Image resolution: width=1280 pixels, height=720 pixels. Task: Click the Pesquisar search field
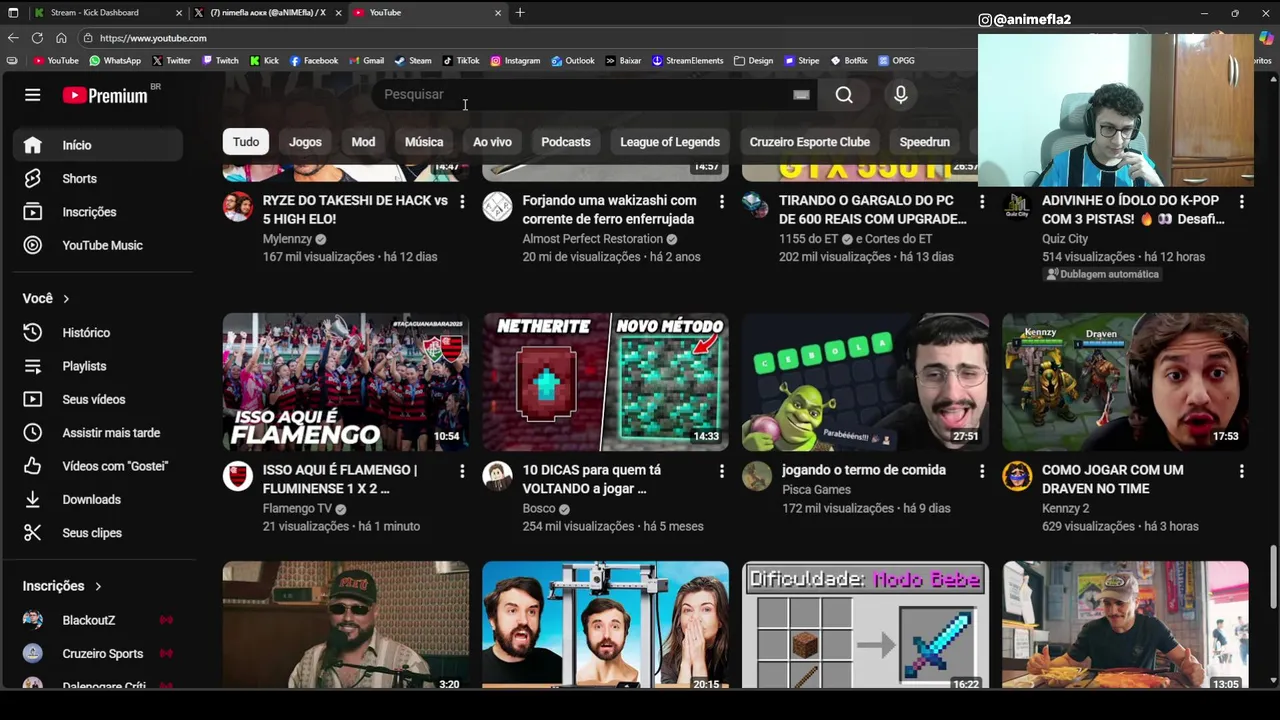click(585, 94)
